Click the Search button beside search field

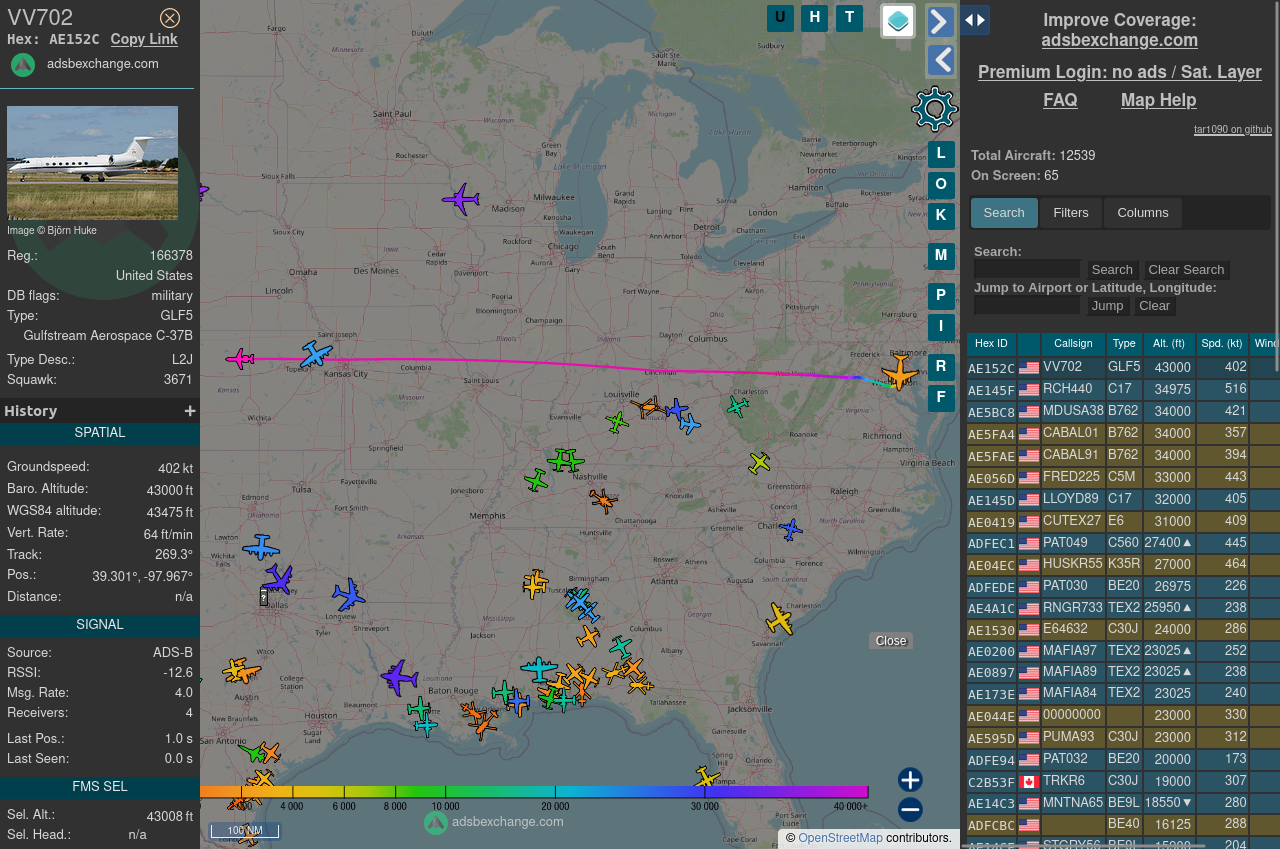[x=1112, y=270]
